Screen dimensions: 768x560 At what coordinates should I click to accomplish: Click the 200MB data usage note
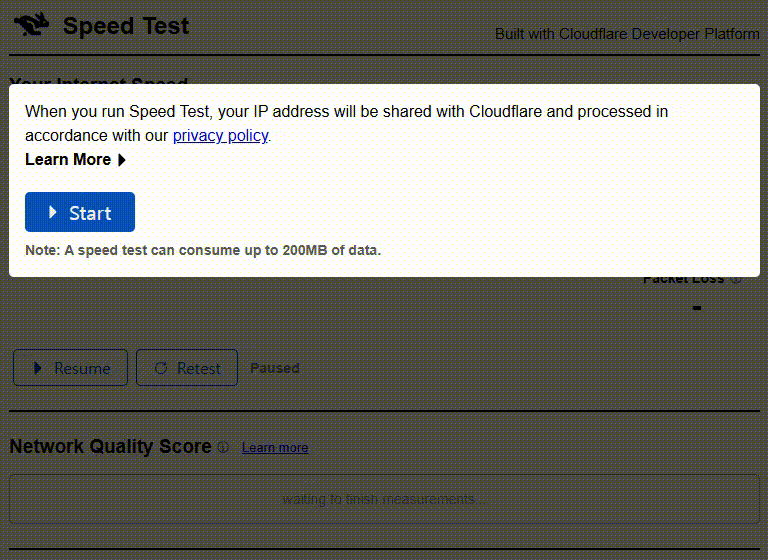click(203, 250)
